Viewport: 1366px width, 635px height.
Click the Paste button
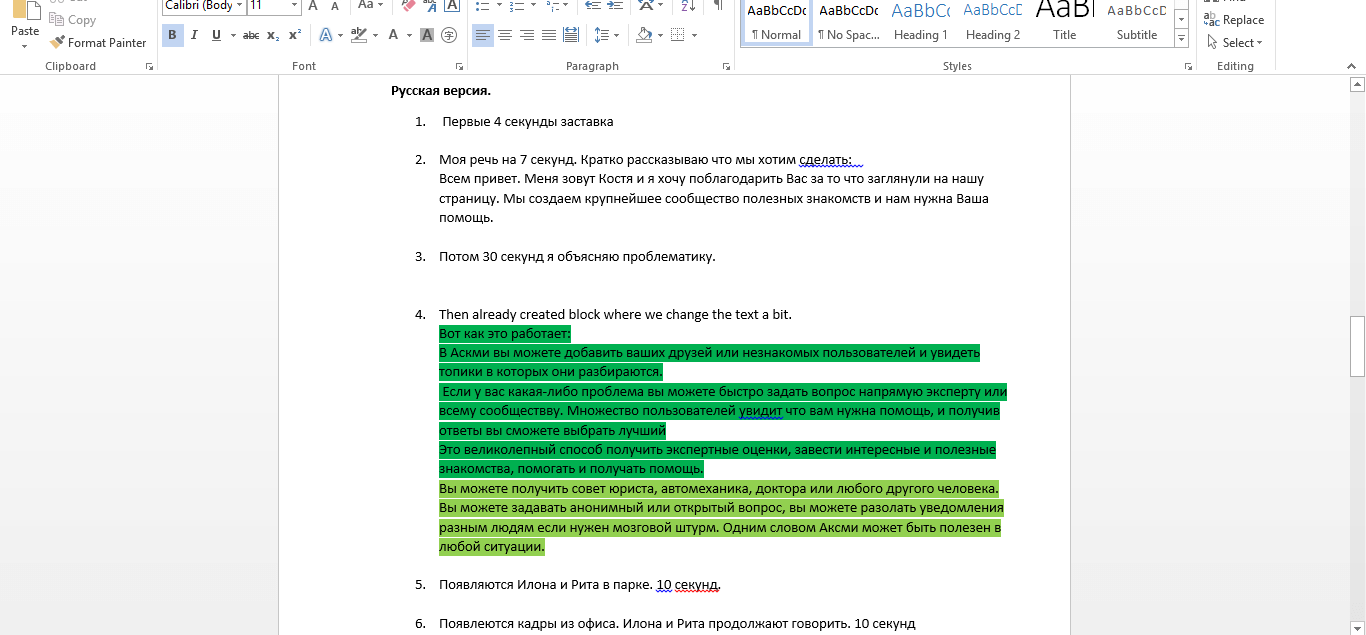tap(25, 22)
